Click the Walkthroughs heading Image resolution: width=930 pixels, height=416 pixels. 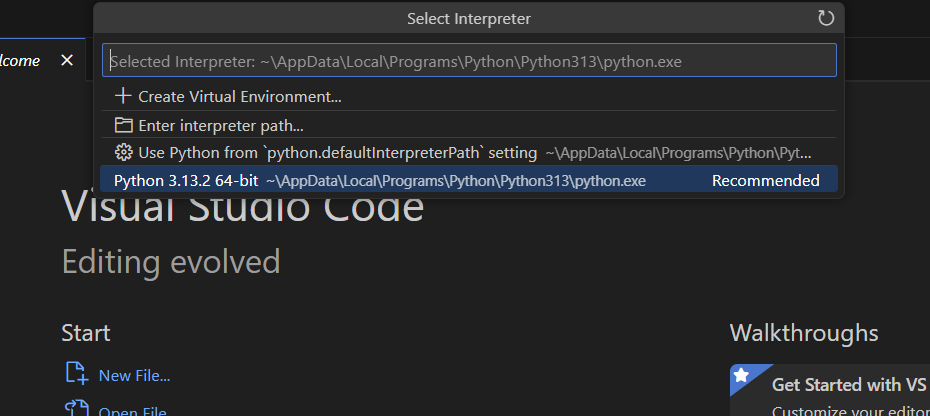[804, 333]
